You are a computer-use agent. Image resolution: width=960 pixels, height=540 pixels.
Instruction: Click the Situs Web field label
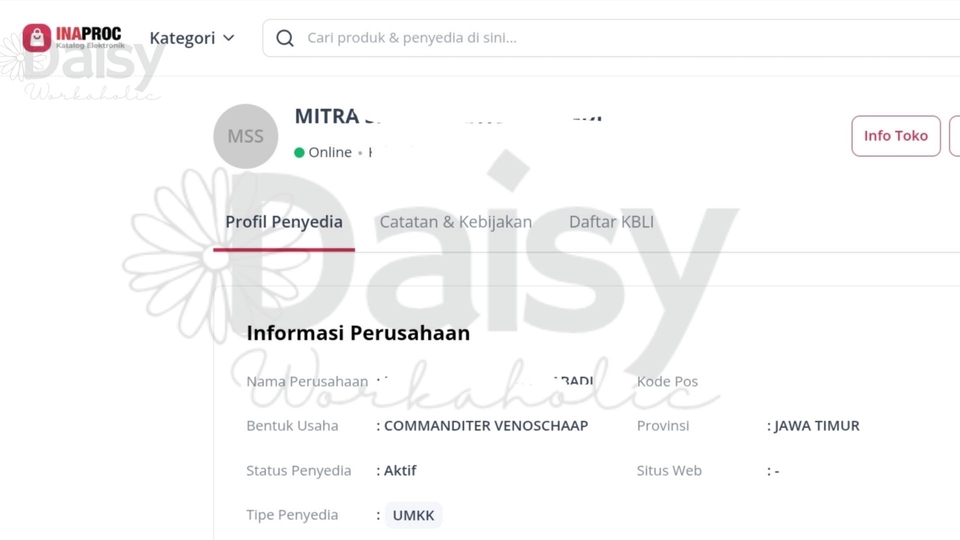(x=669, y=471)
